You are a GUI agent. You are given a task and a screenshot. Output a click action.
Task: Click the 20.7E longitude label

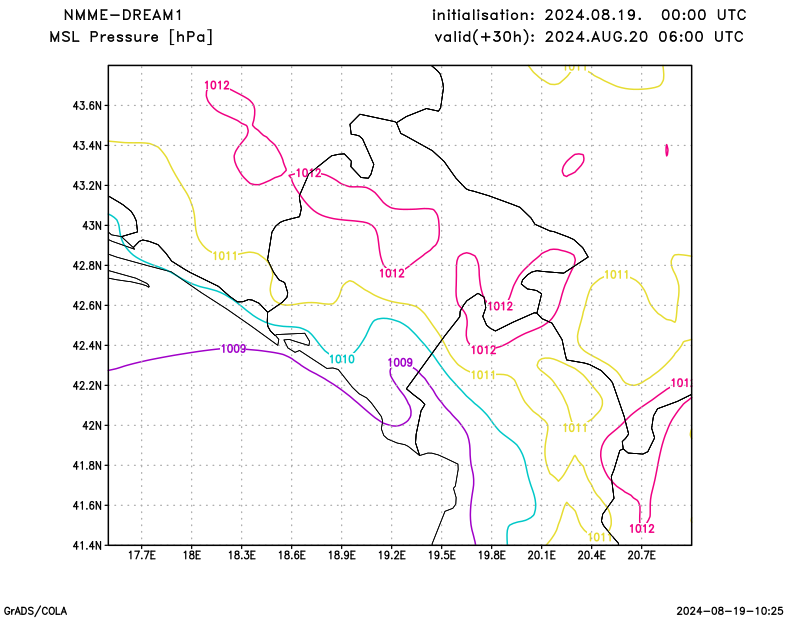point(641,555)
